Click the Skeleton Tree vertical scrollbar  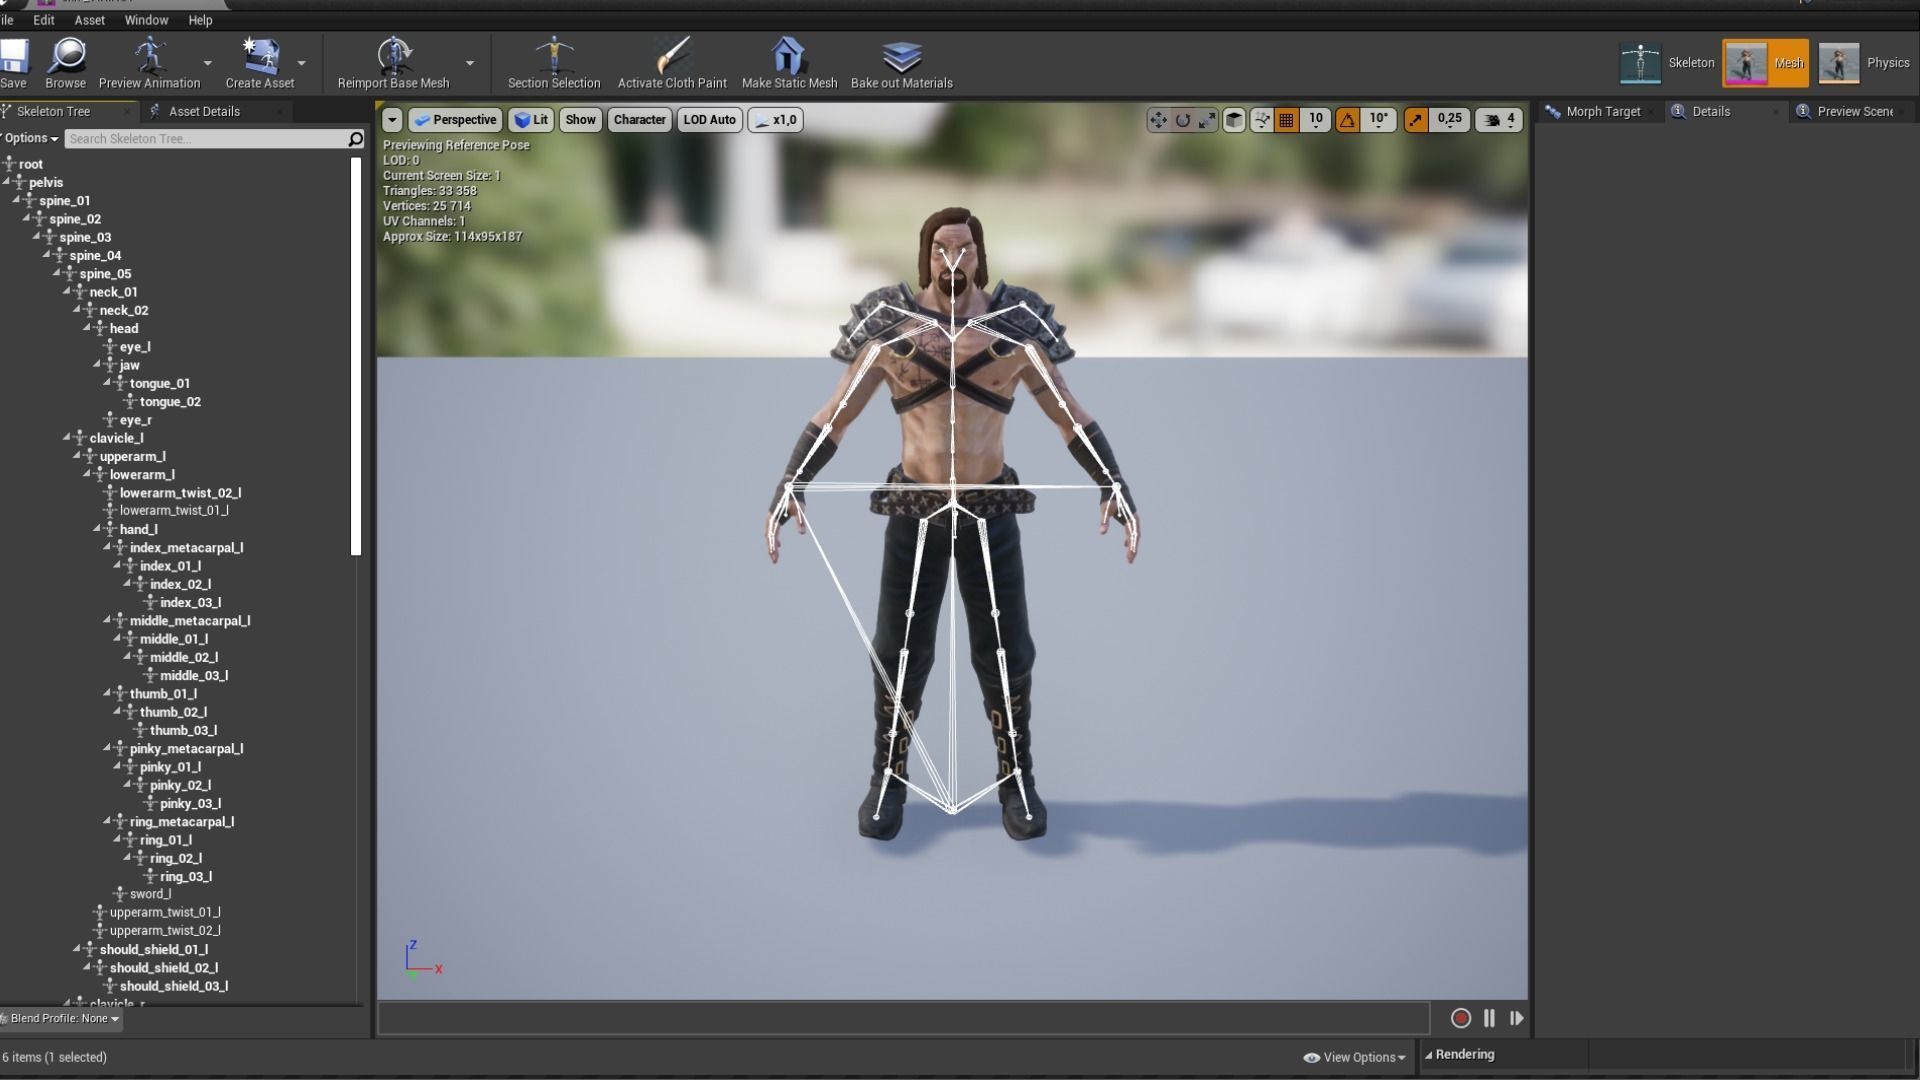click(356, 356)
